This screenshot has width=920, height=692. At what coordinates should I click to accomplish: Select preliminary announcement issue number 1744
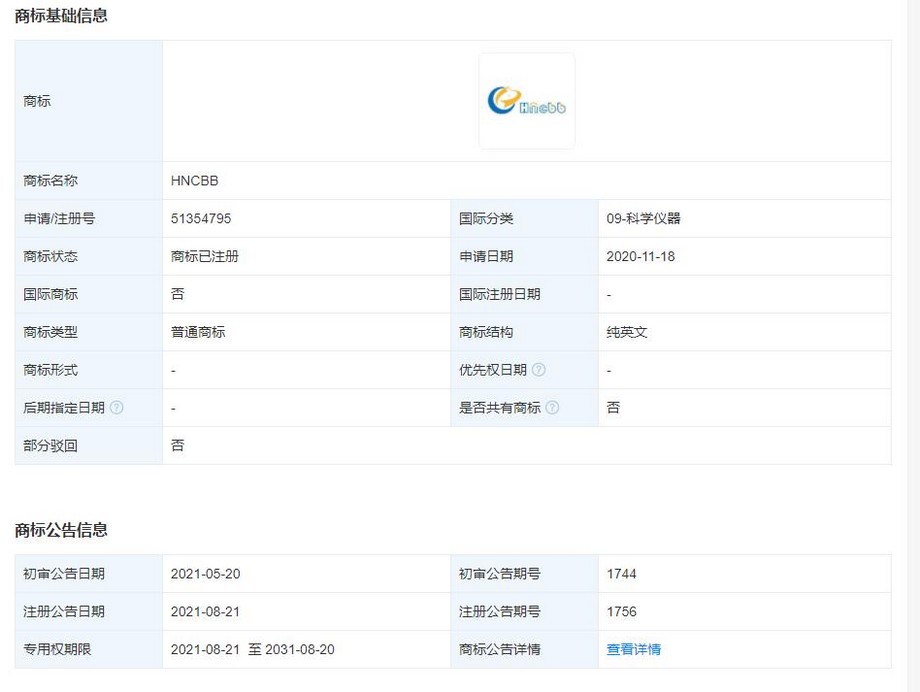click(x=621, y=574)
